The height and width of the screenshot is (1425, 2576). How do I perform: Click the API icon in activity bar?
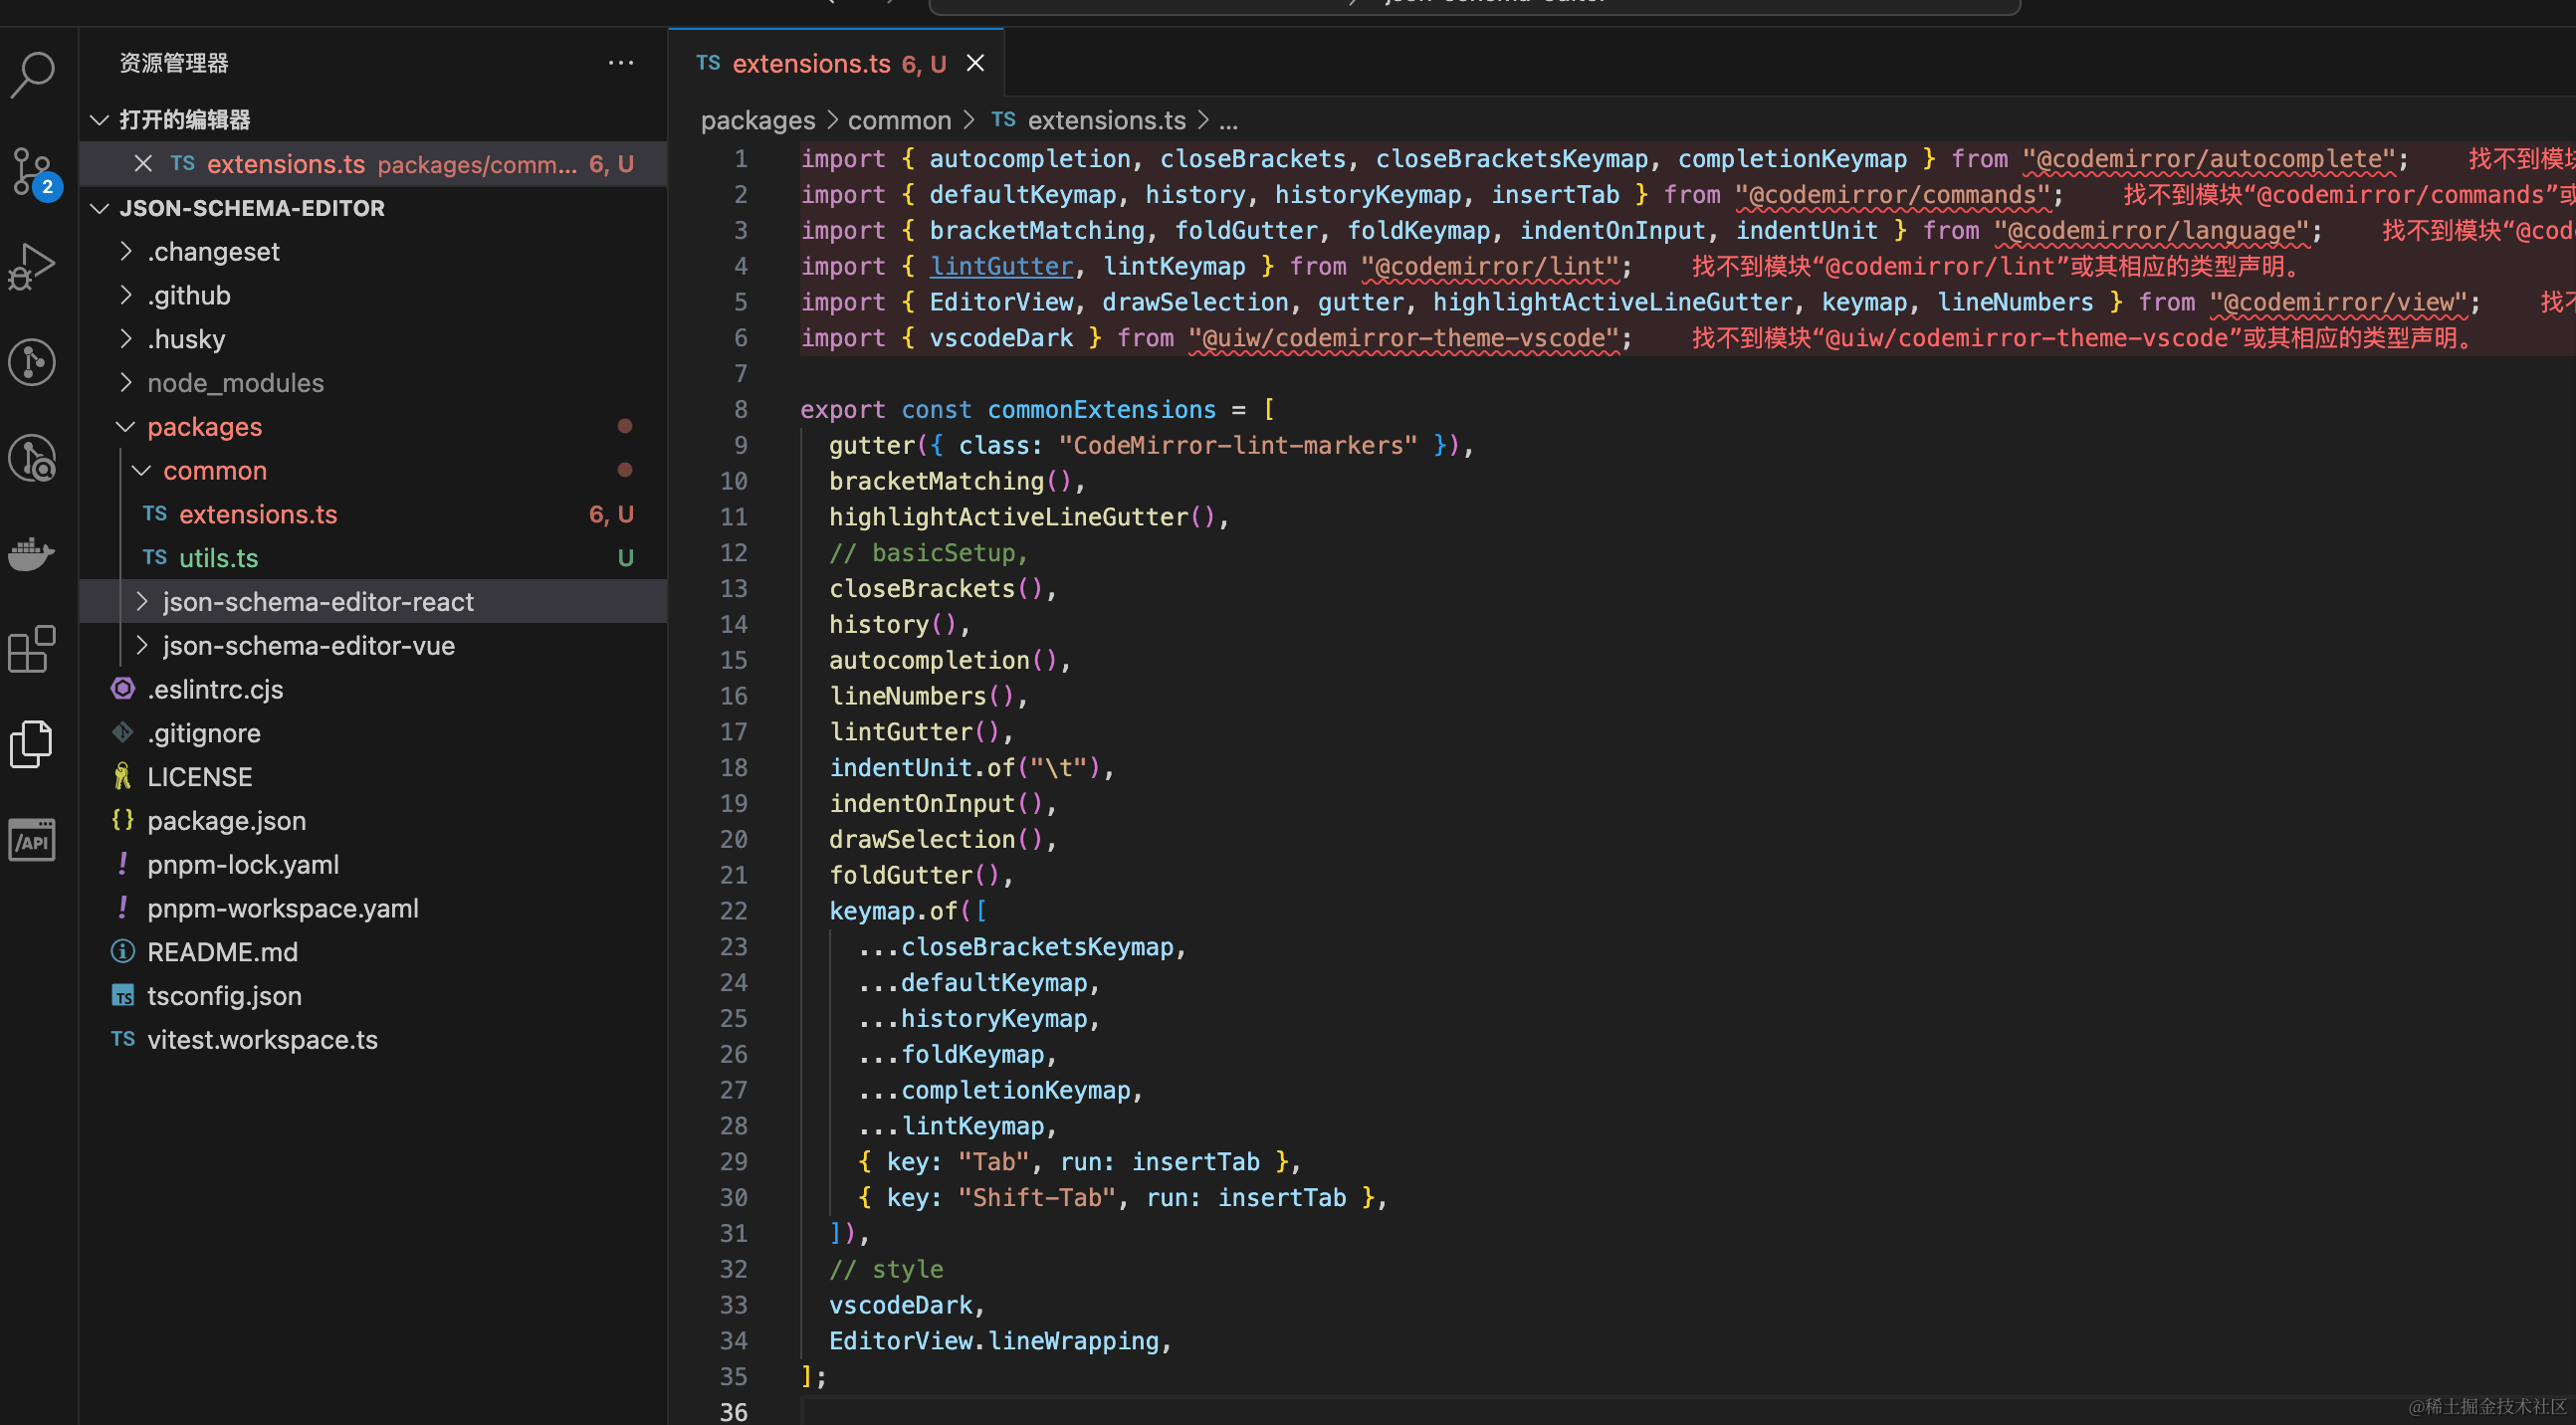(33, 840)
